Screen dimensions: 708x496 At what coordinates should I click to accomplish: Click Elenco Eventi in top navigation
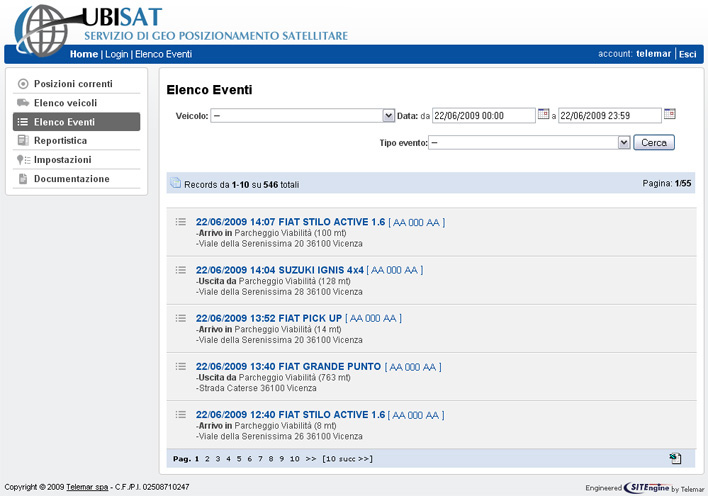[163, 54]
